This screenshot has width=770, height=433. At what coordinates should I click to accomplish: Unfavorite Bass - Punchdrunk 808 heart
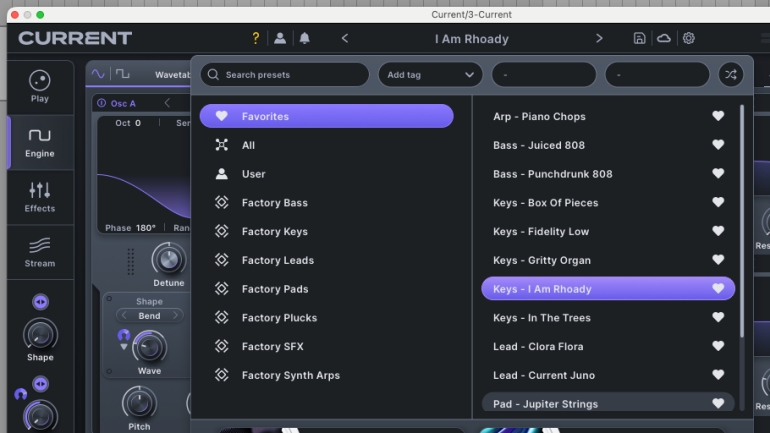point(718,173)
